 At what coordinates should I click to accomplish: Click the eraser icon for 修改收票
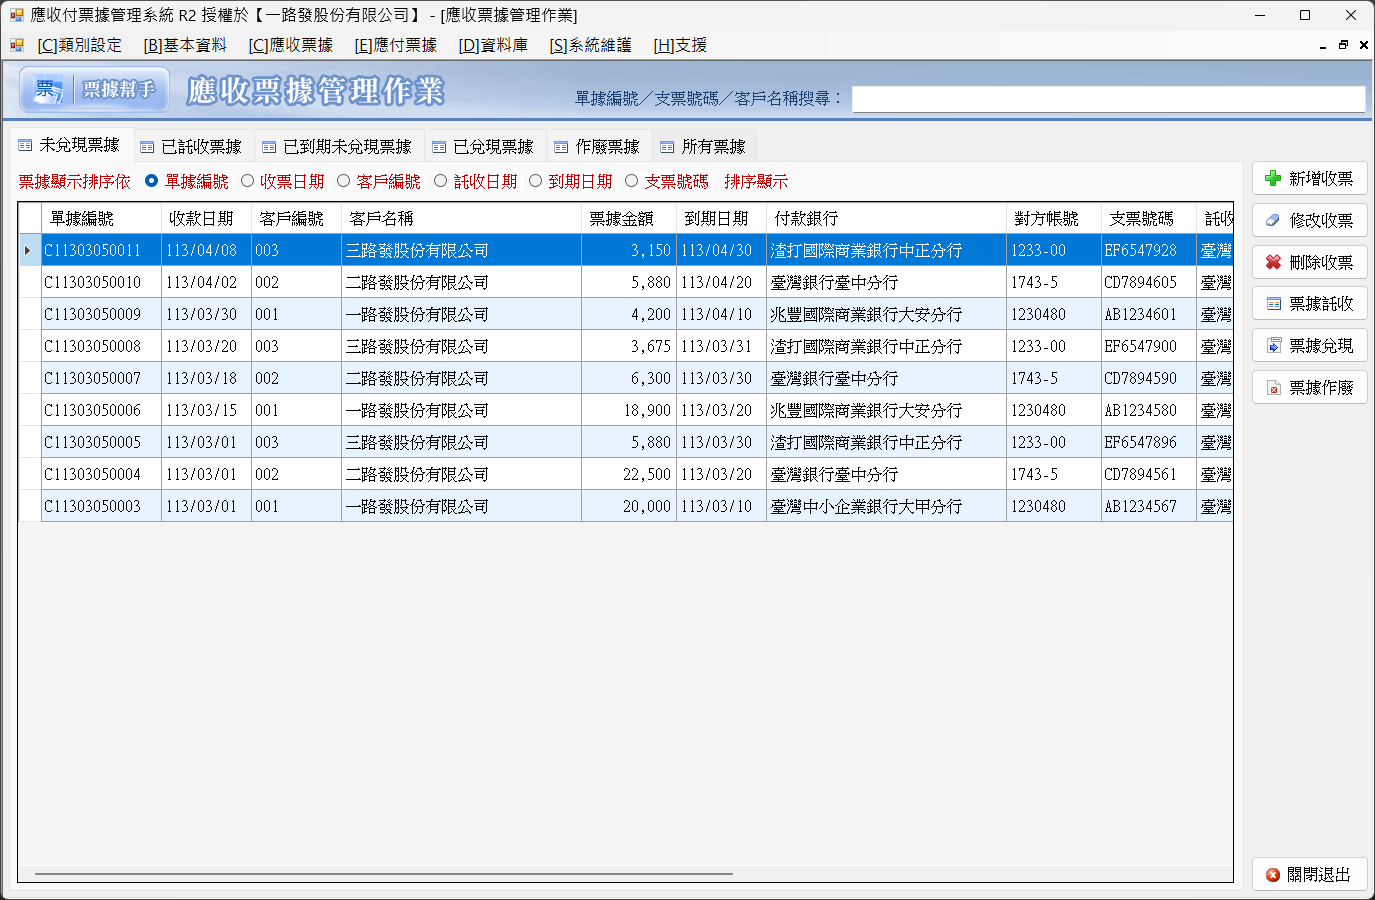[1272, 220]
